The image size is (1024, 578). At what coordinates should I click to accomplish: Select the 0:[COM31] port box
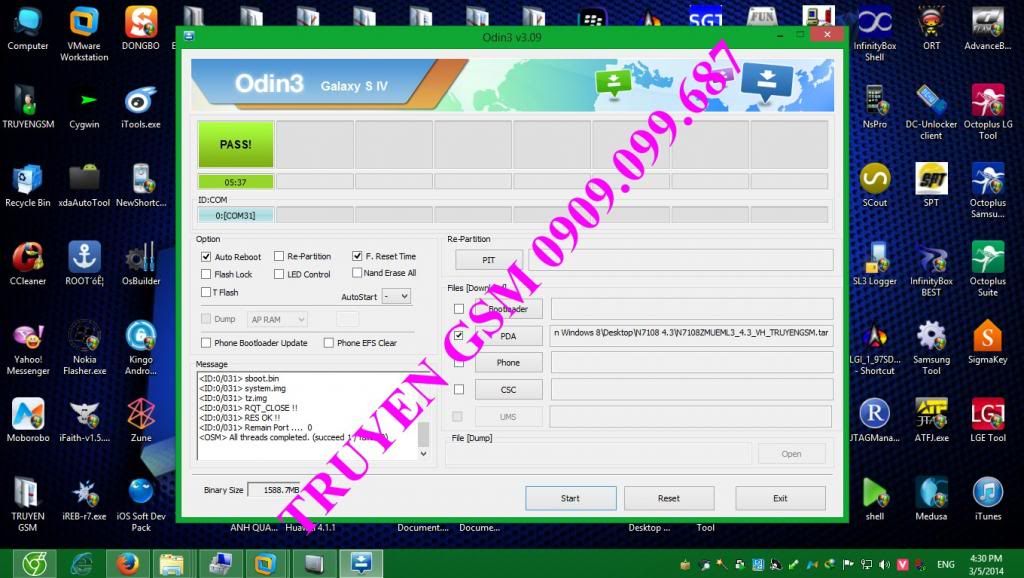236,215
